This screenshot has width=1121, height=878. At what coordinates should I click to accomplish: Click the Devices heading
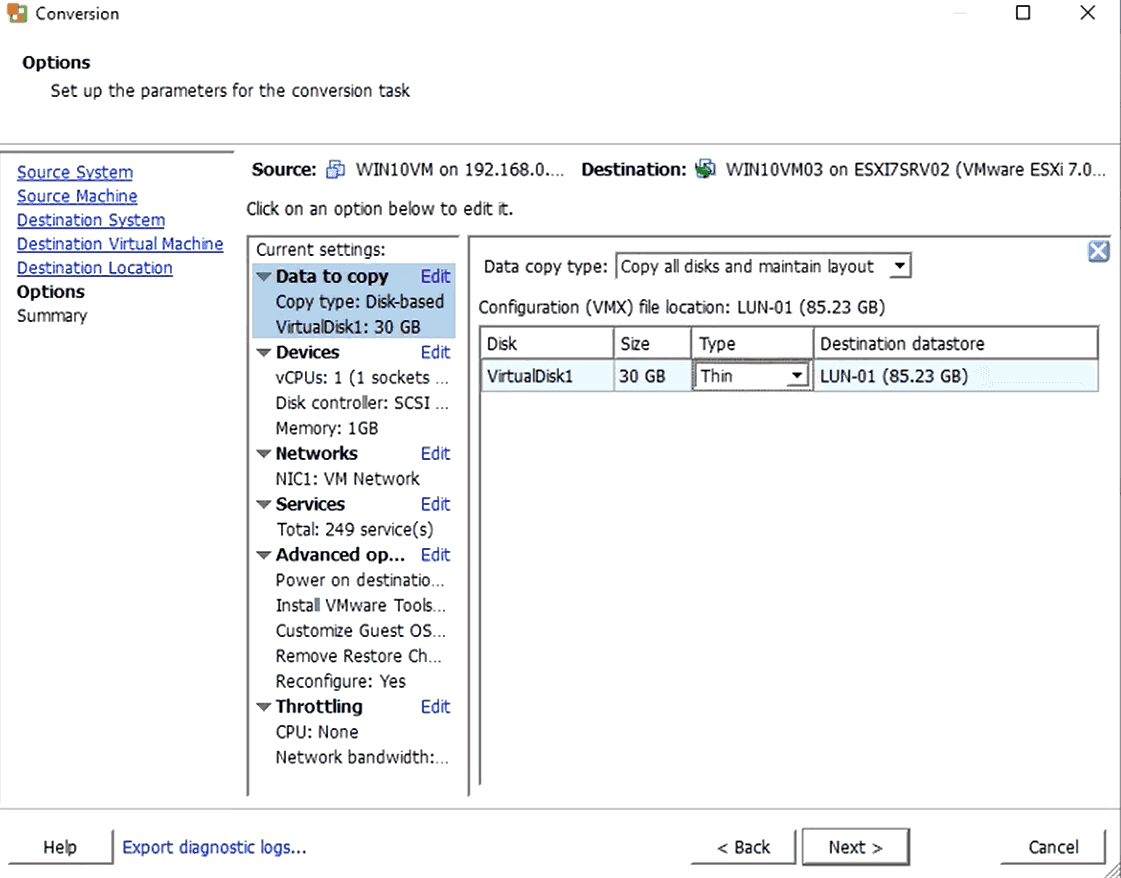click(x=307, y=352)
